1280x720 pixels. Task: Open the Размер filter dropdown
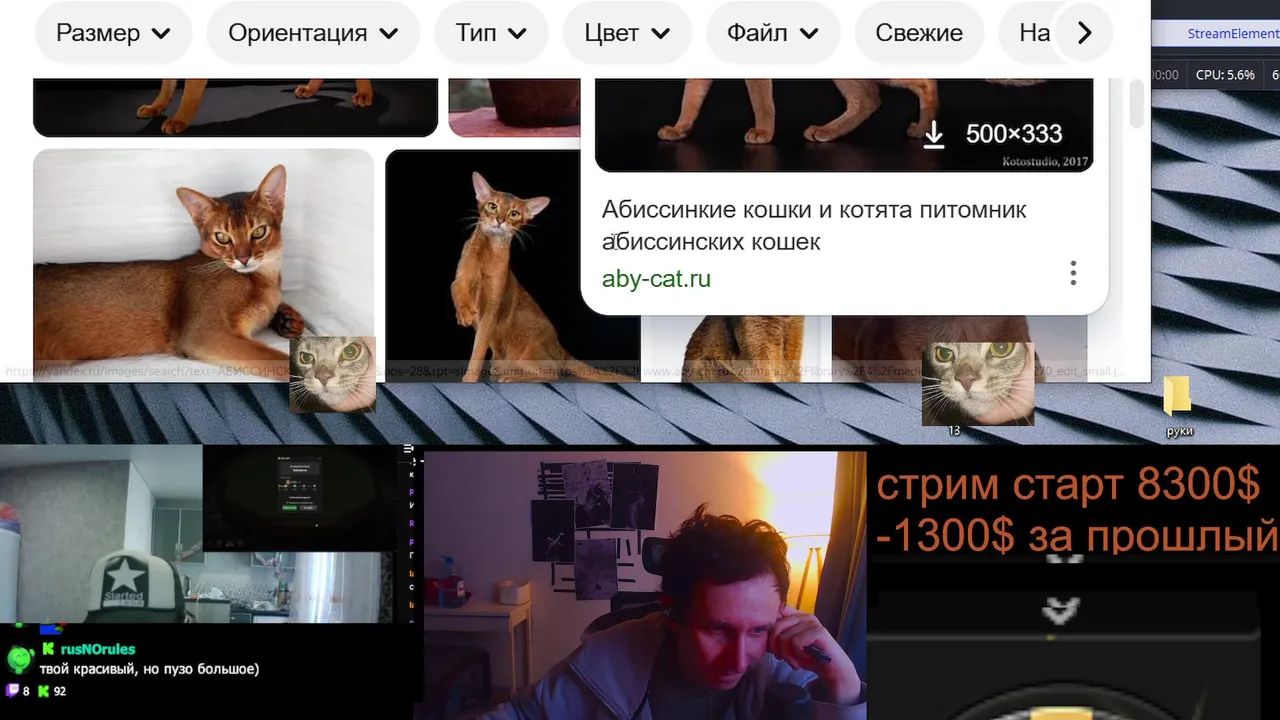[x=113, y=33]
